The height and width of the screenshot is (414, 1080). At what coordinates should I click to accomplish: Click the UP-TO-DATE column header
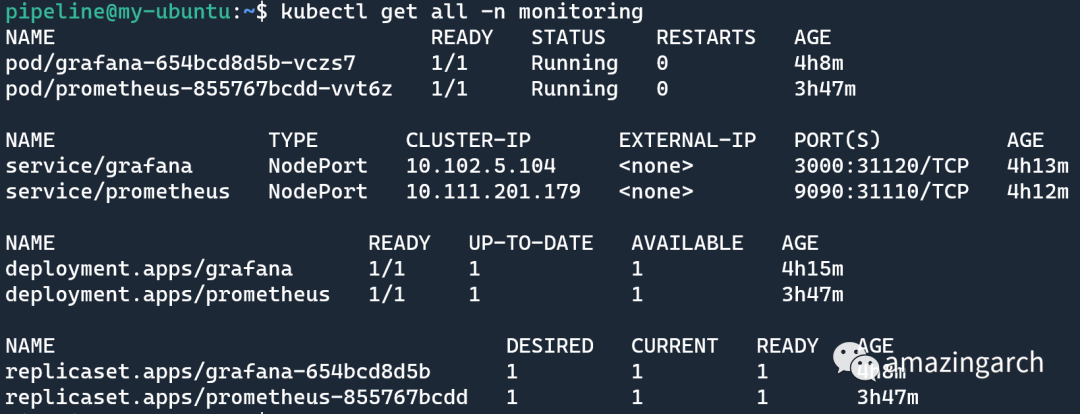click(531, 242)
